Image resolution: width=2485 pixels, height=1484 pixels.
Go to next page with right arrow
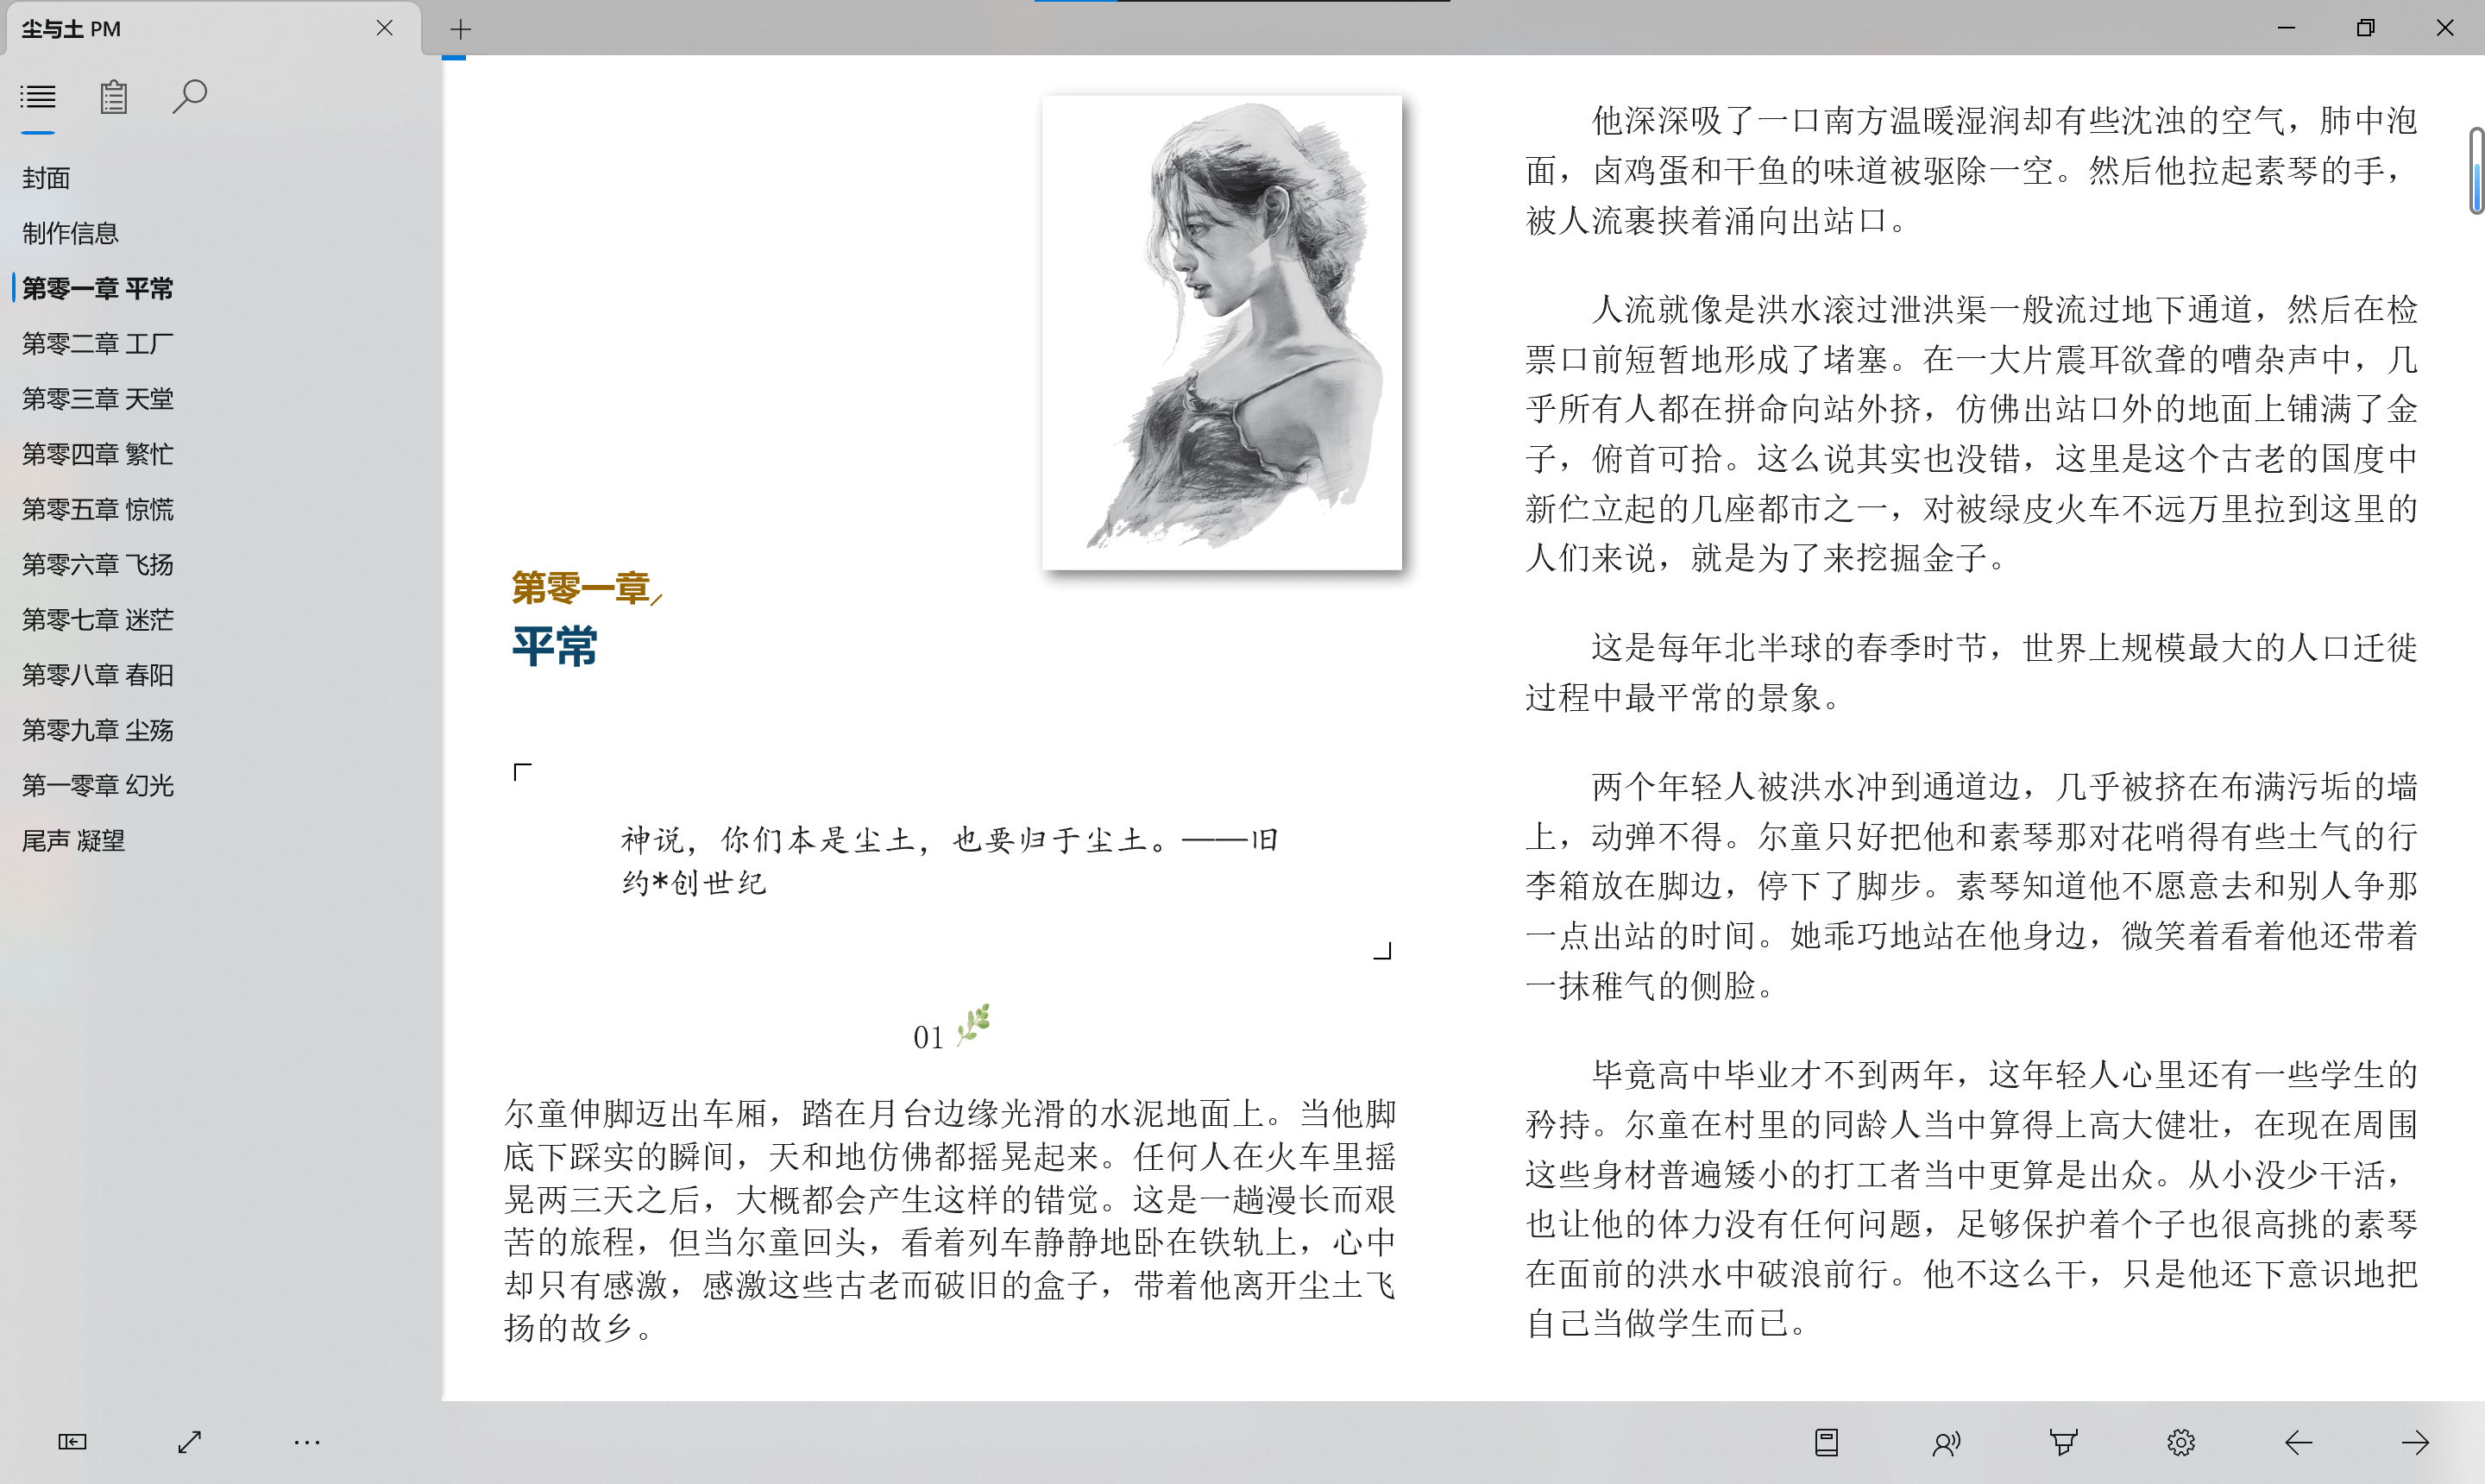pyautogui.click(x=2415, y=1441)
